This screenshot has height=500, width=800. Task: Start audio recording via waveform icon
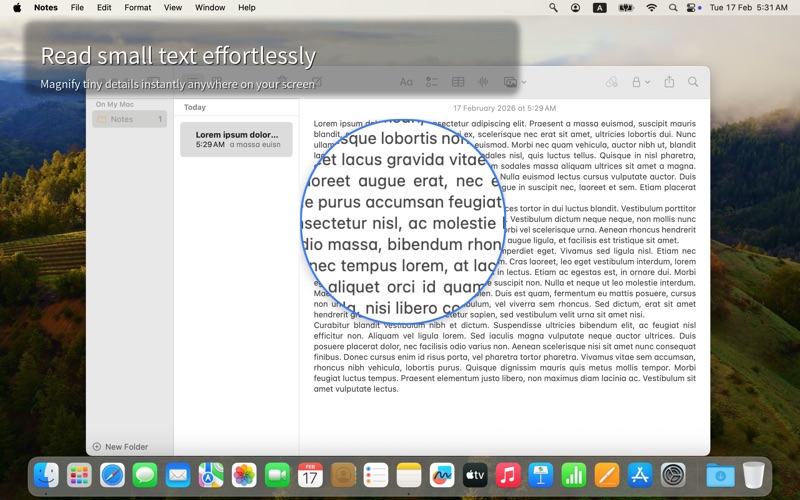click(x=483, y=82)
